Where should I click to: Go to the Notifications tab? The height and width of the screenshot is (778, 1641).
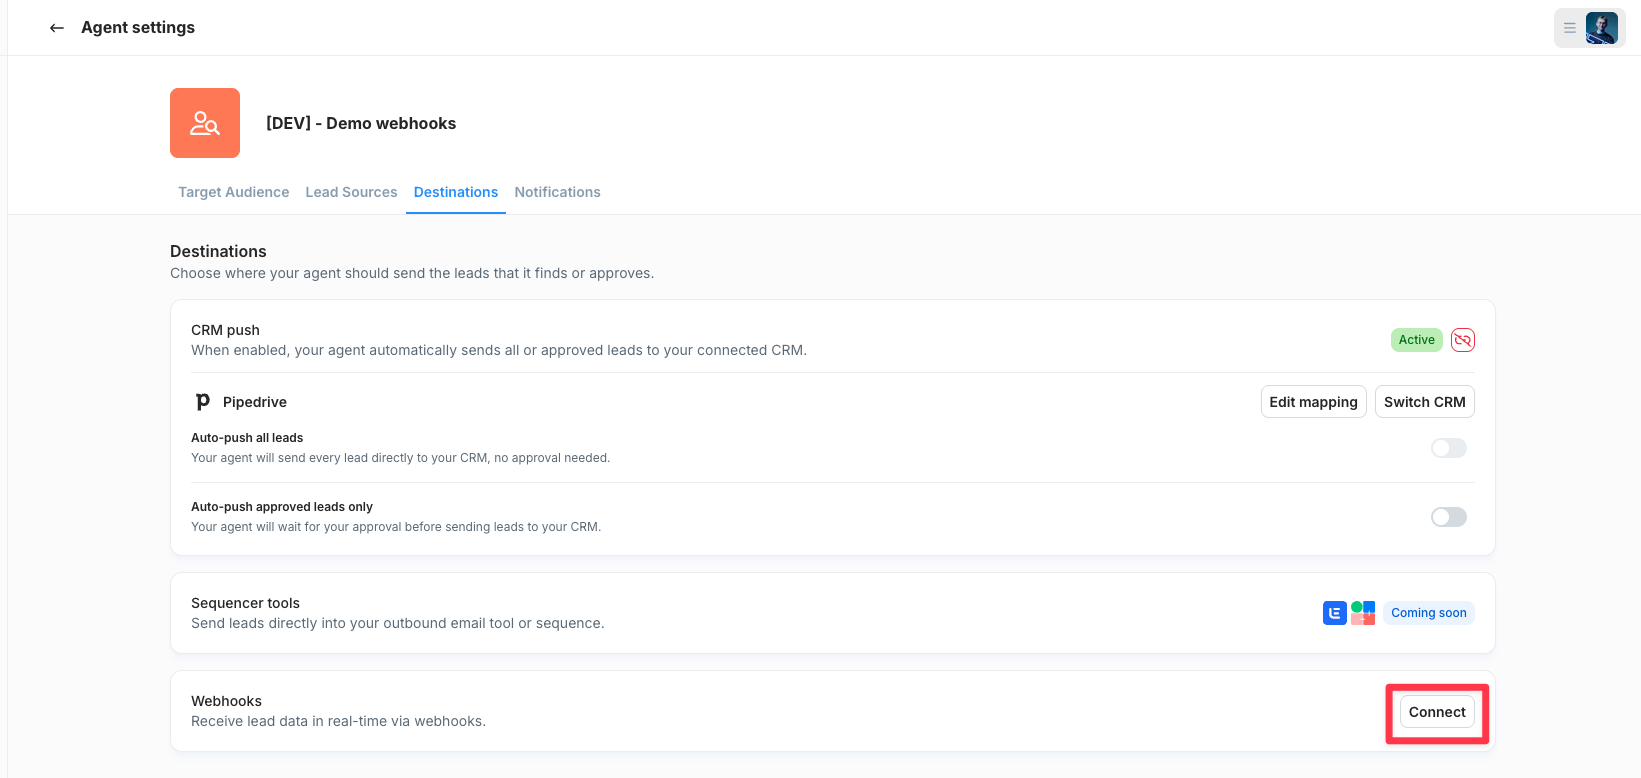pos(557,192)
